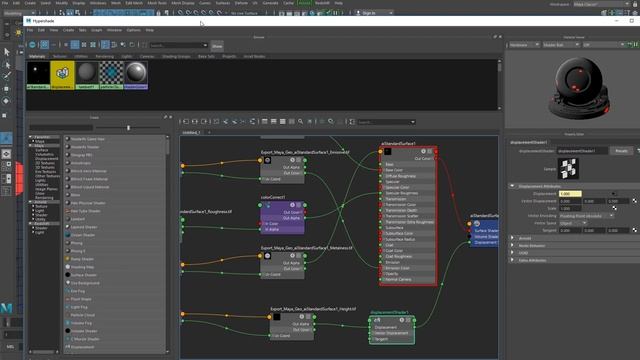Click the black swatch icon on Height file node
Viewport: 640px width, 360px height.
(277, 317)
